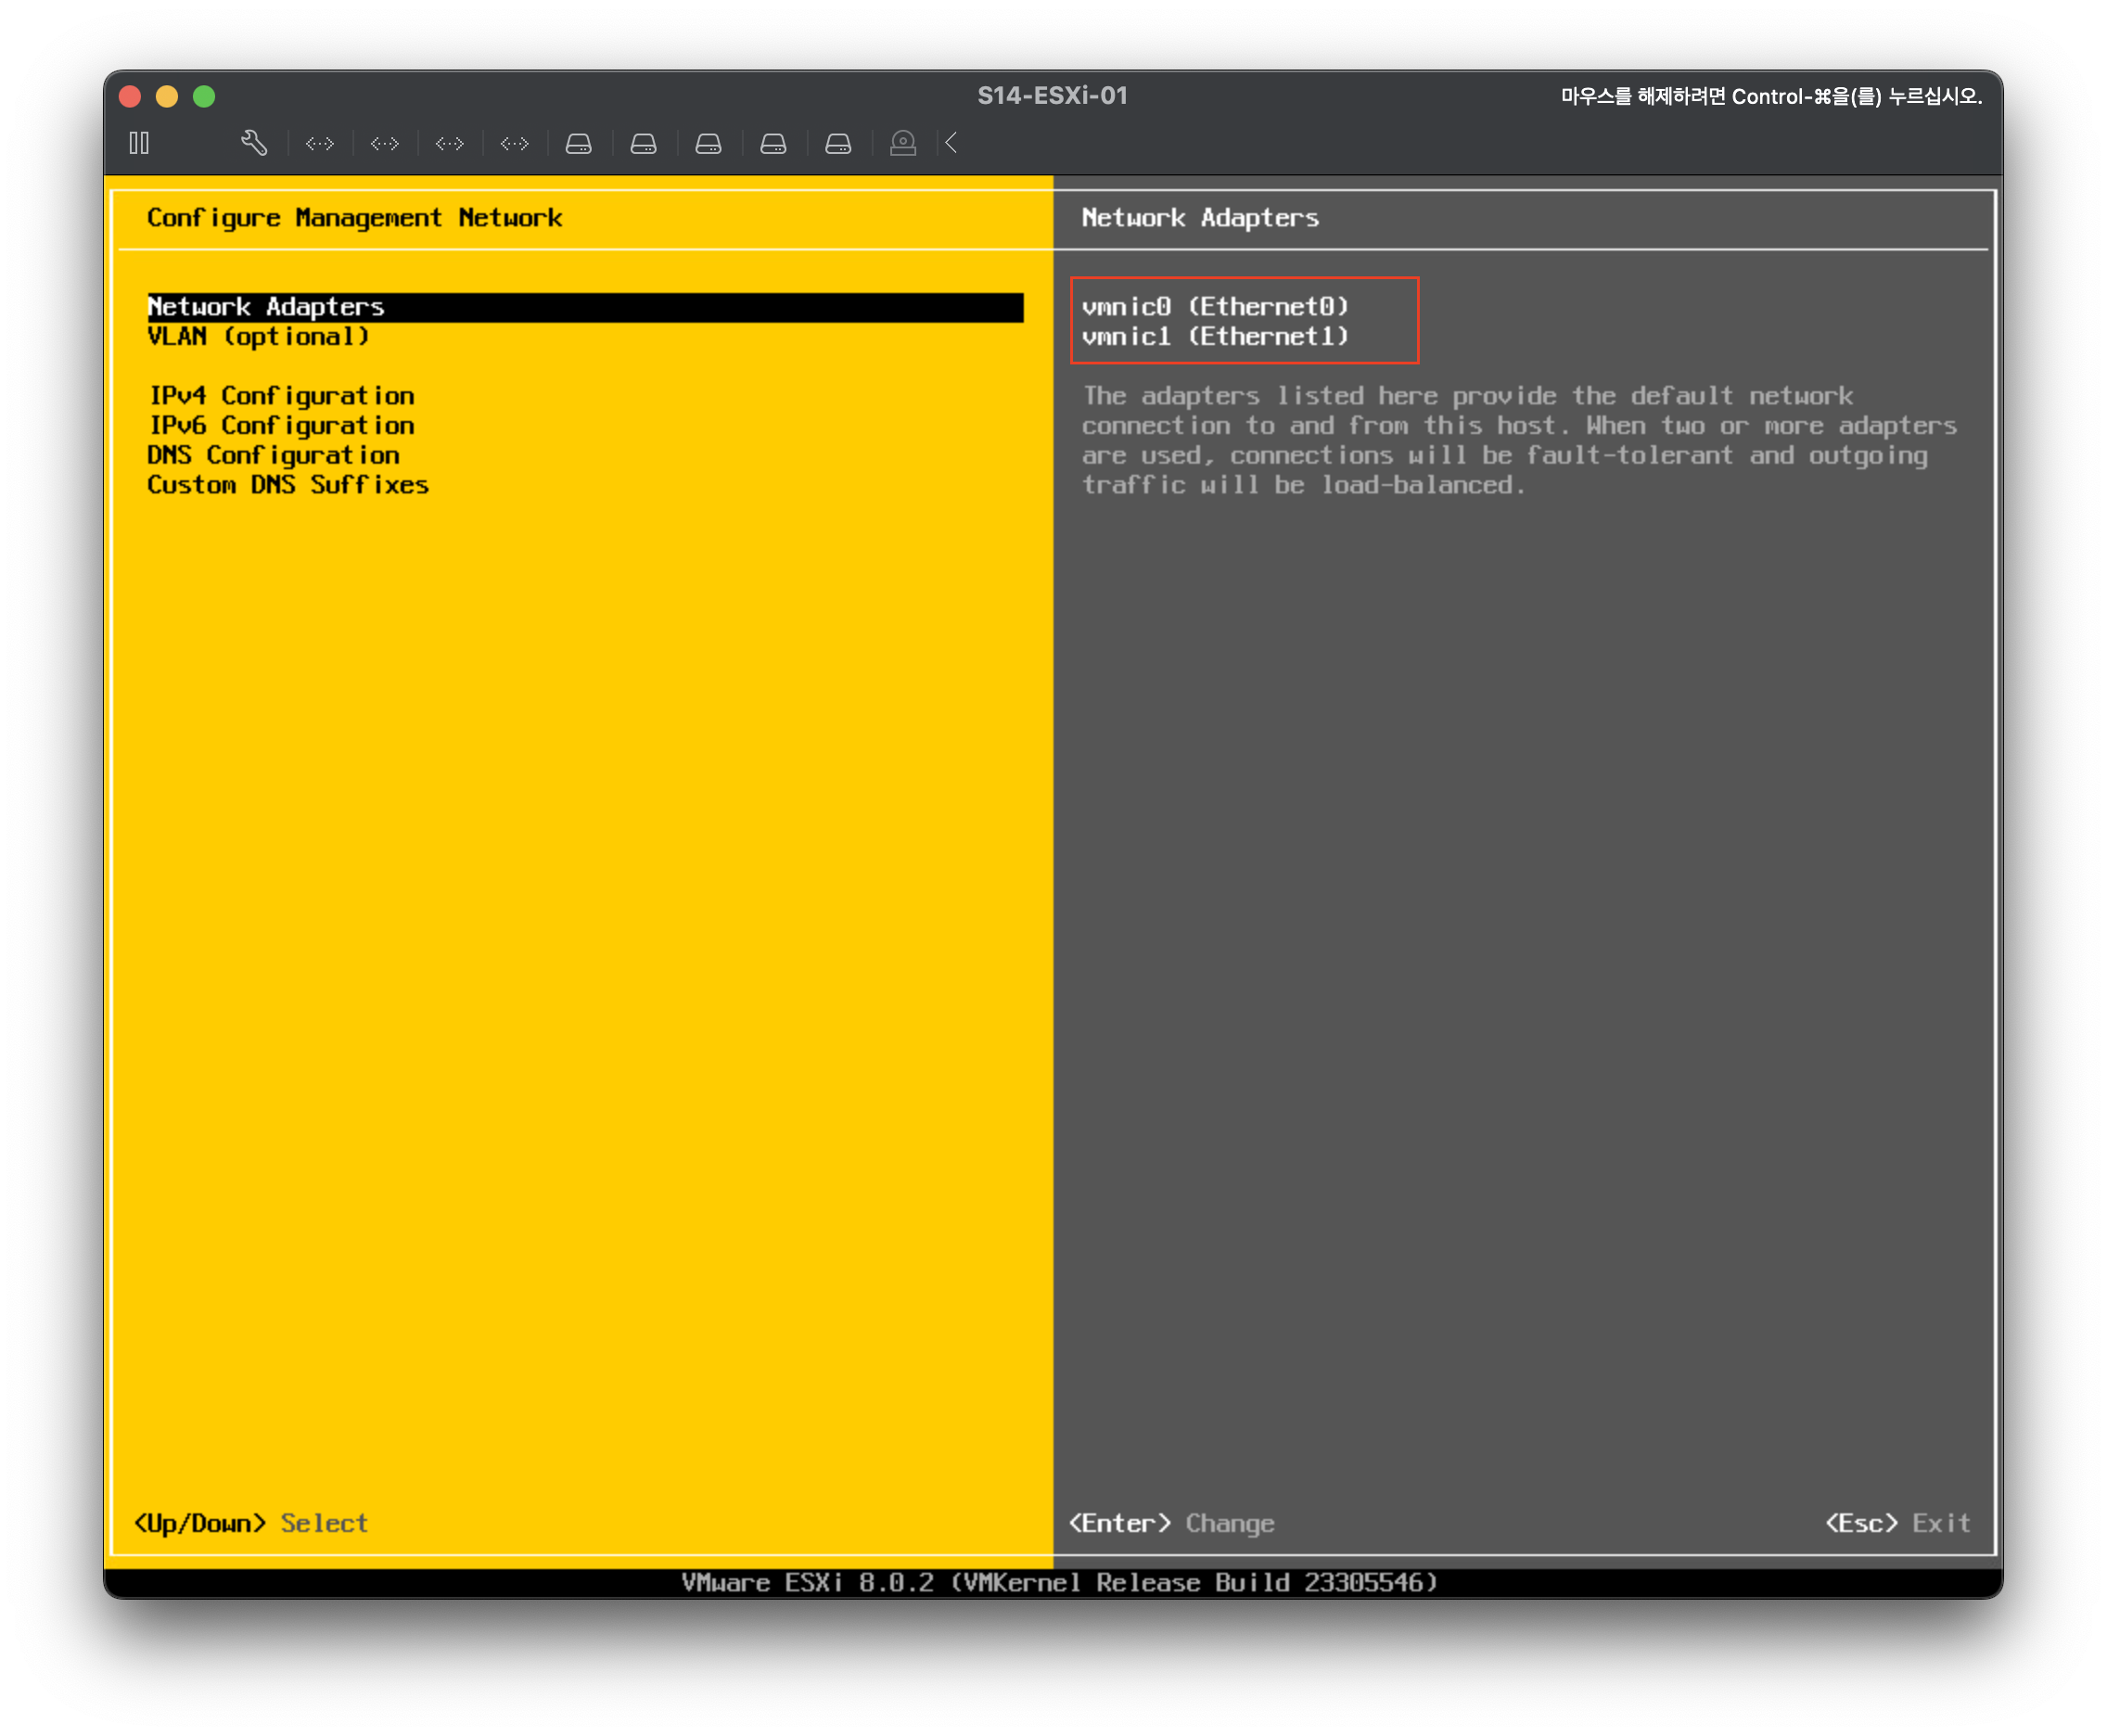Click the fourth network adapter toolbar icon
The width and height of the screenshot is (2107, 1736).
tap(515, 144)
